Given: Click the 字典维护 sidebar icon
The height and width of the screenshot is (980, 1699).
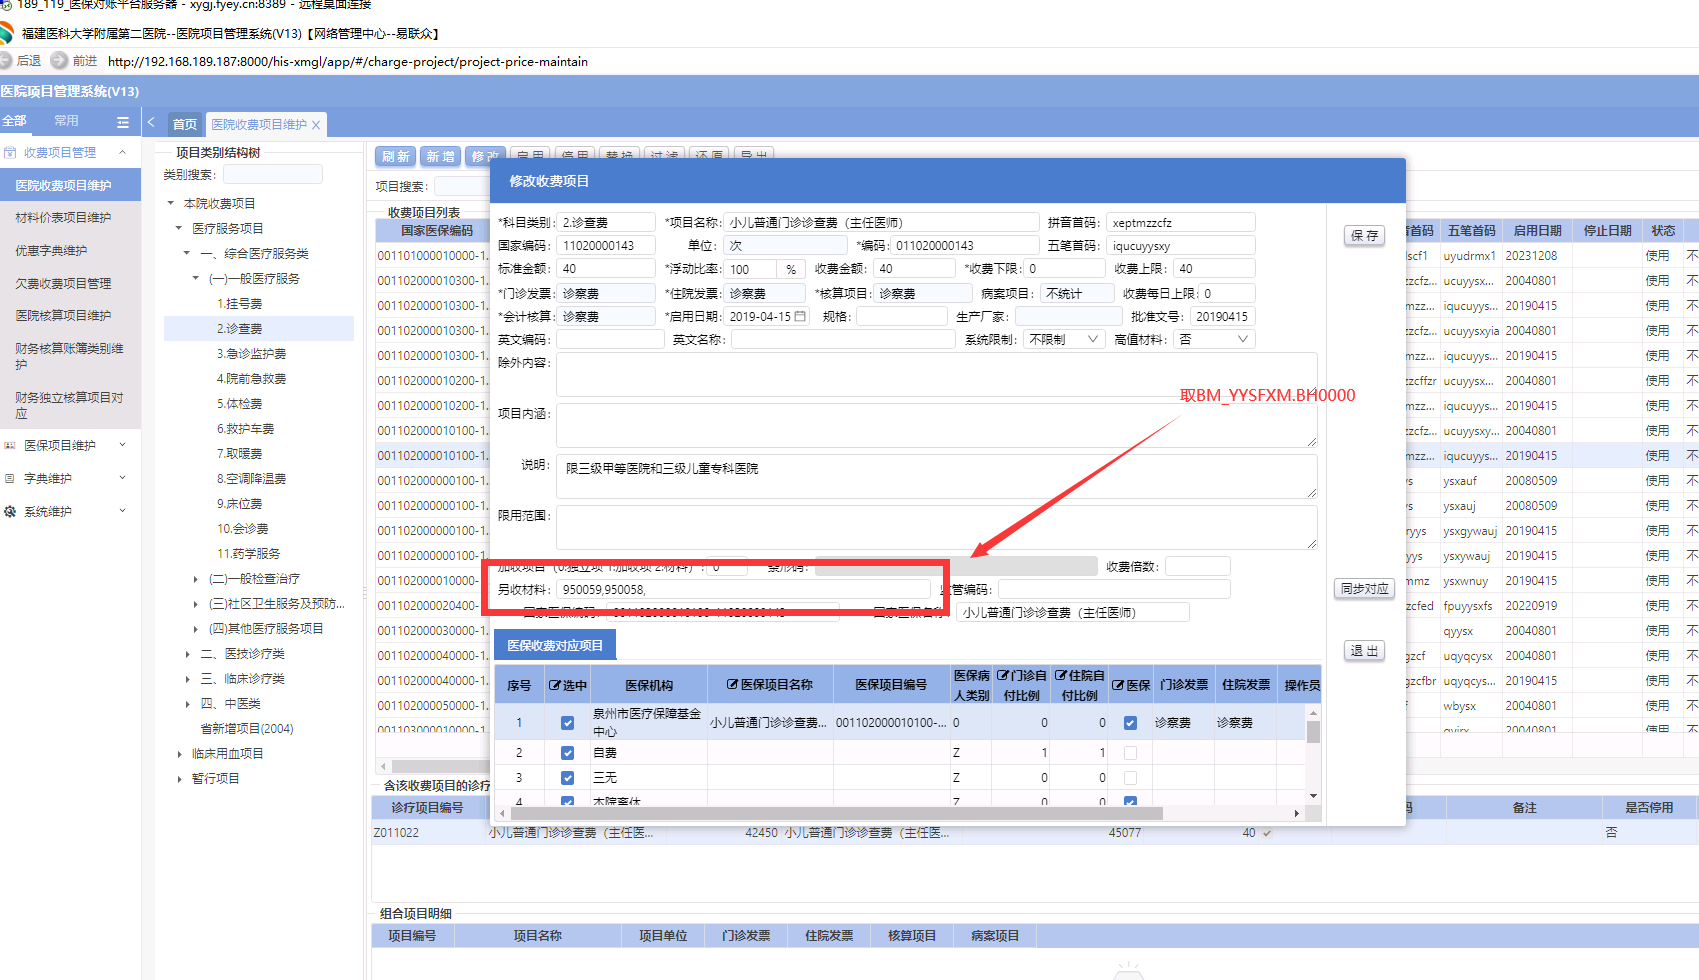Looking at the screenshot, I should [10, 479].
